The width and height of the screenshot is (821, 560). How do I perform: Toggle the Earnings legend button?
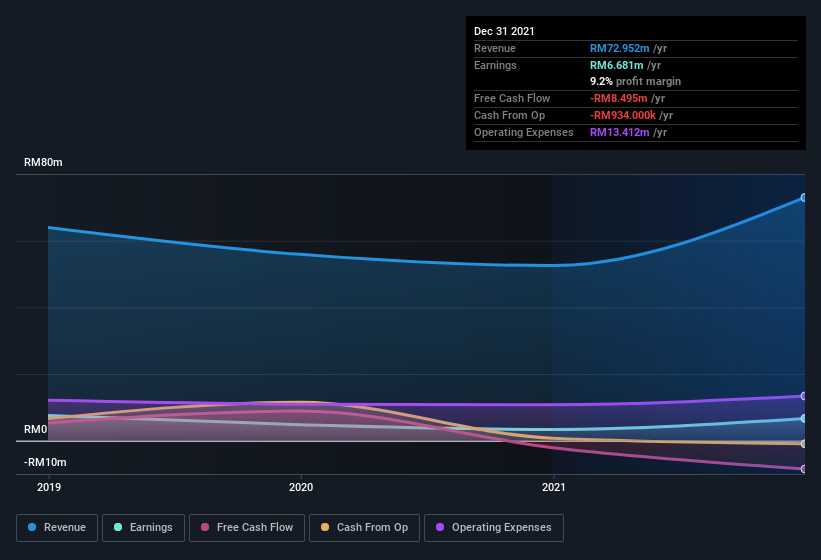tap(143, 528)
